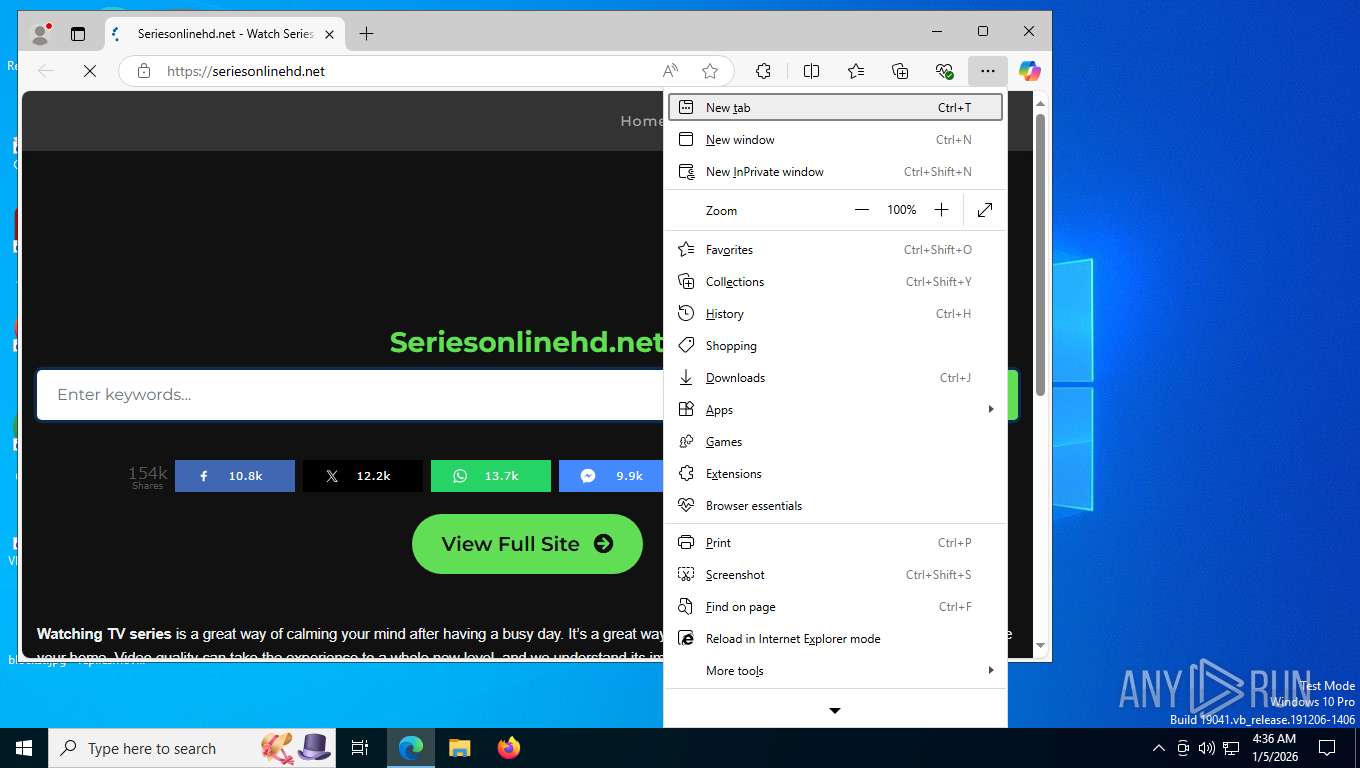Open tab actions menu icon
This screenshot has width=1360, height=768.
coord(78,34)
